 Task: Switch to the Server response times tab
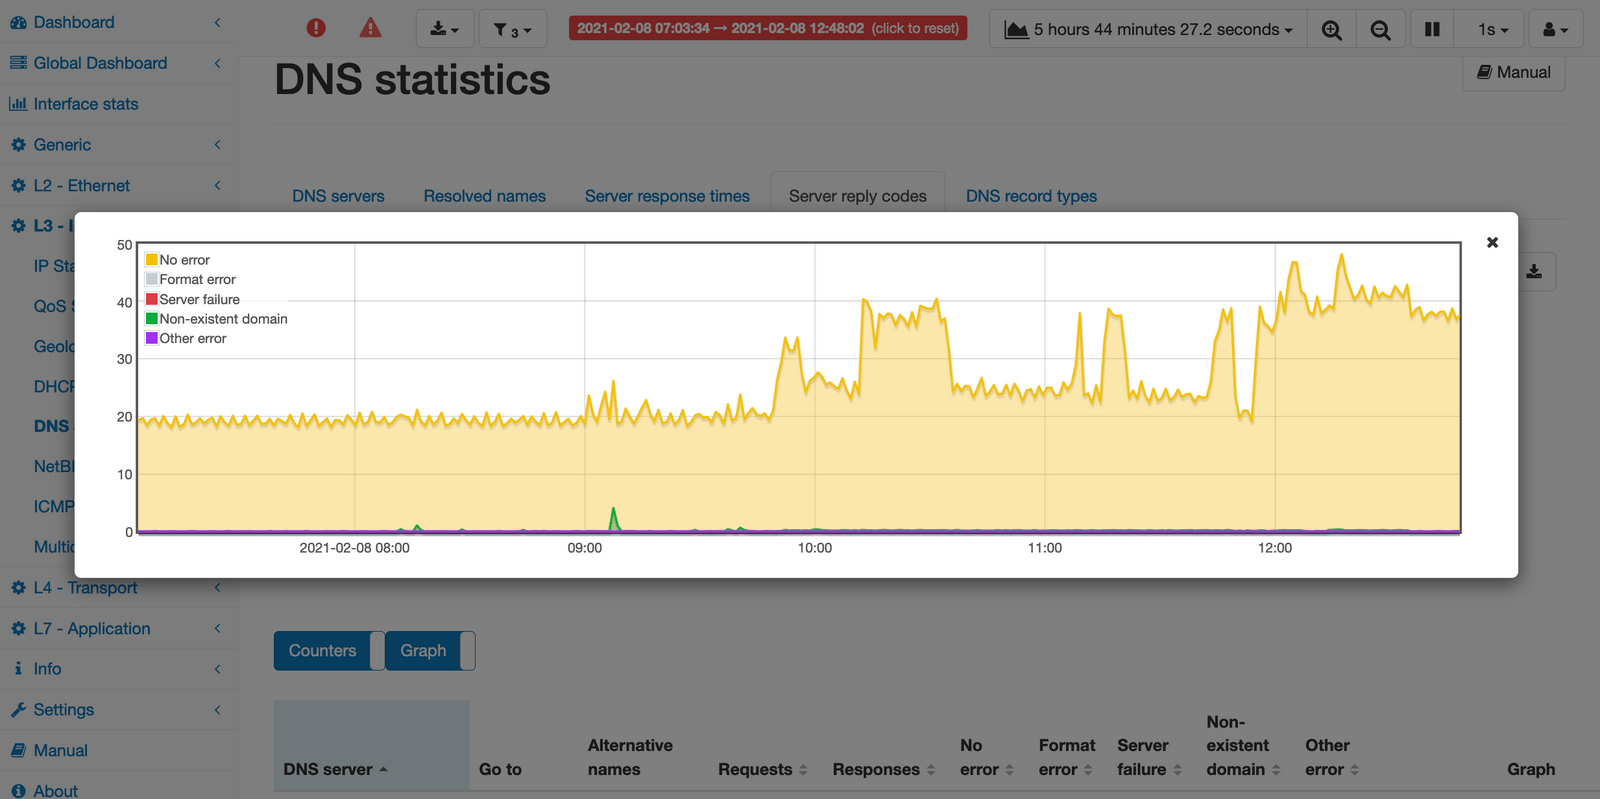[x=667, y=196]
